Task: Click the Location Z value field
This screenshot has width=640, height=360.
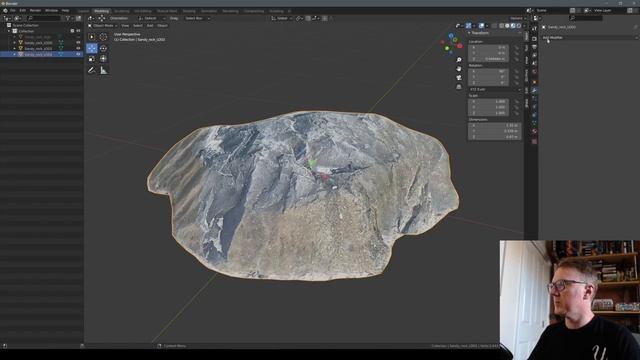Action: click(488, 59)
